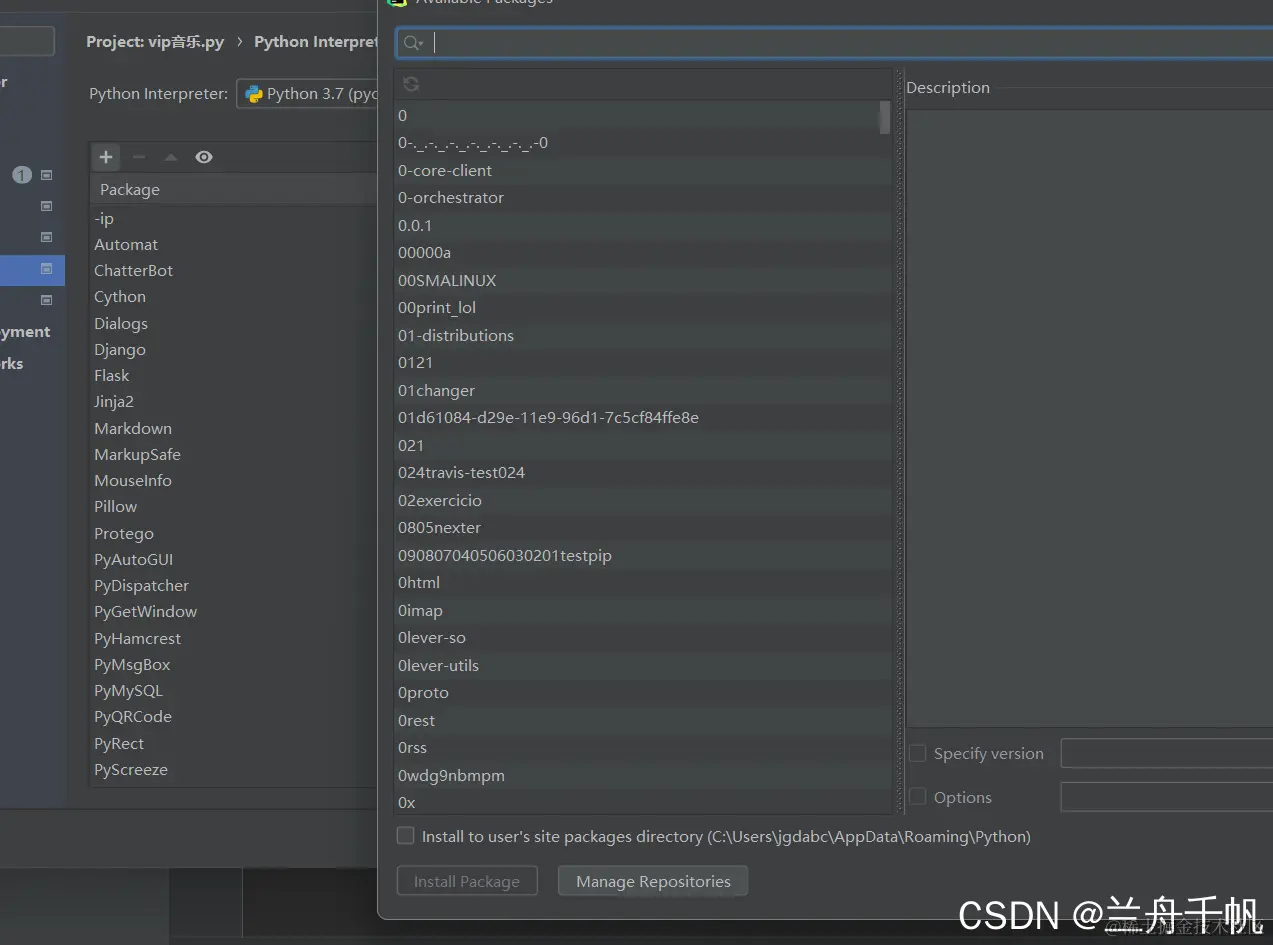1273x945 pixels.
Task: Select the installed Django package
Action: (x=234, y=350)
